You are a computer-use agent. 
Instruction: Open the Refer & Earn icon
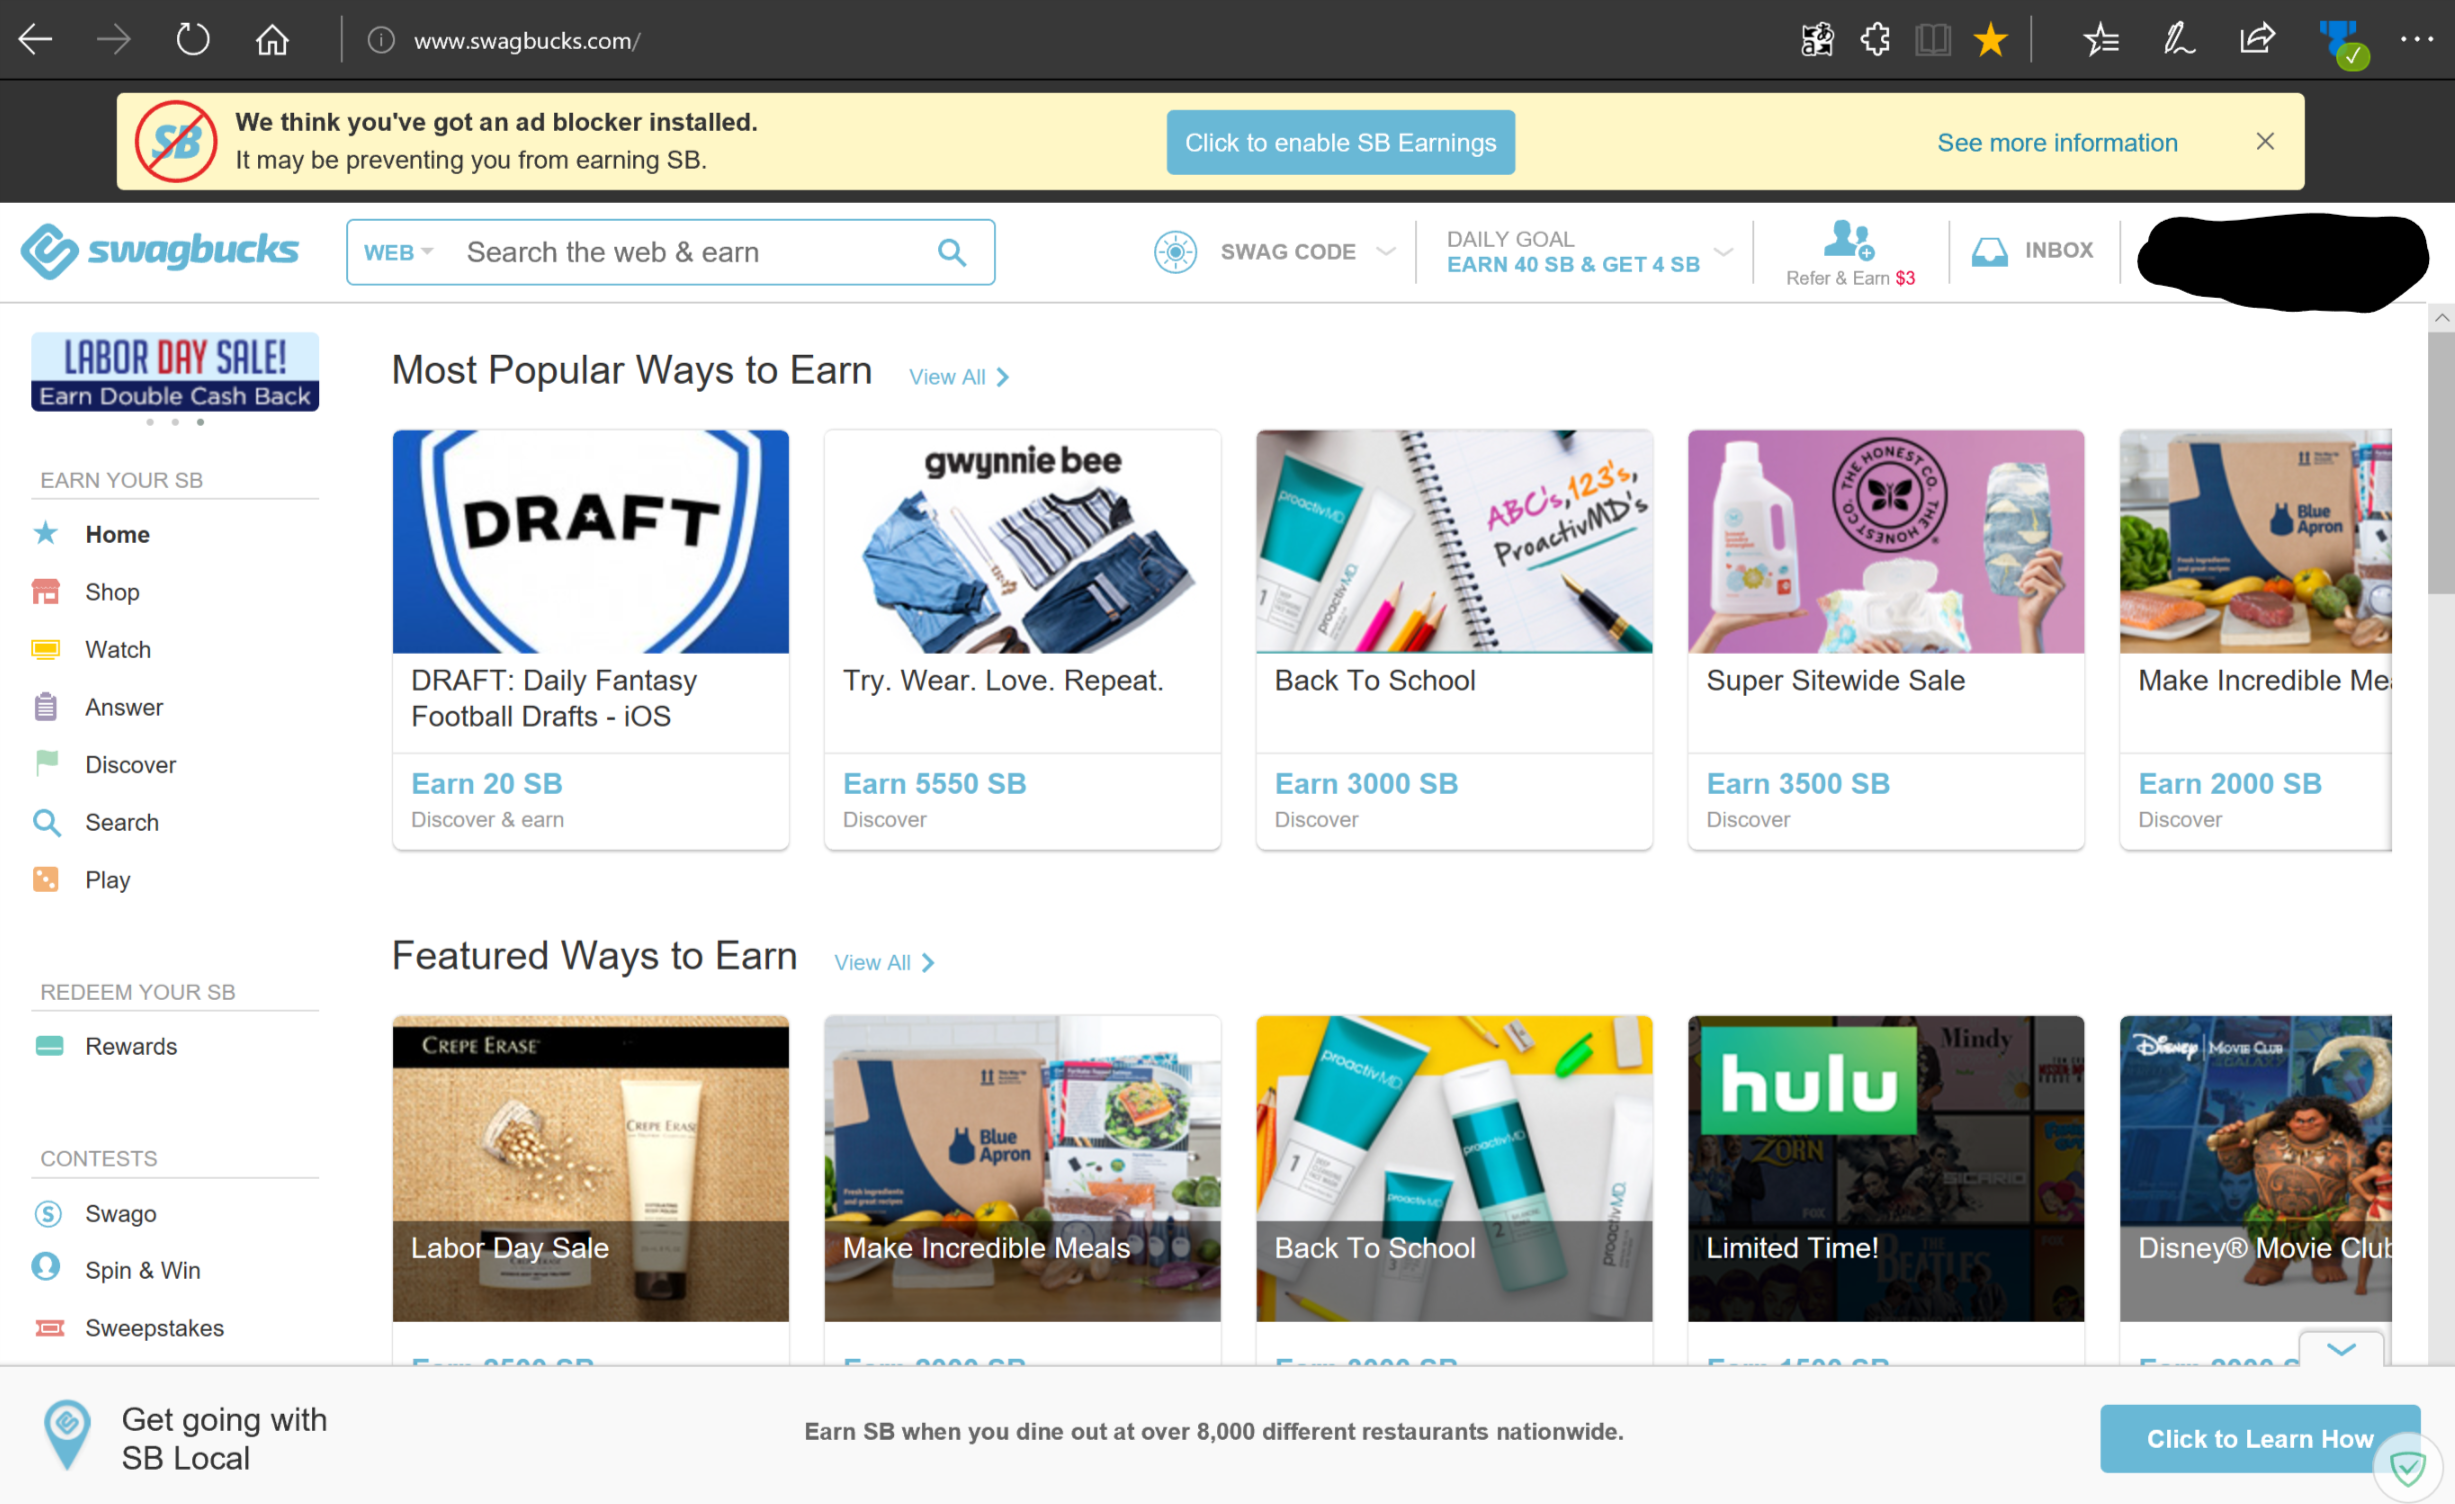pos(1848,241)
